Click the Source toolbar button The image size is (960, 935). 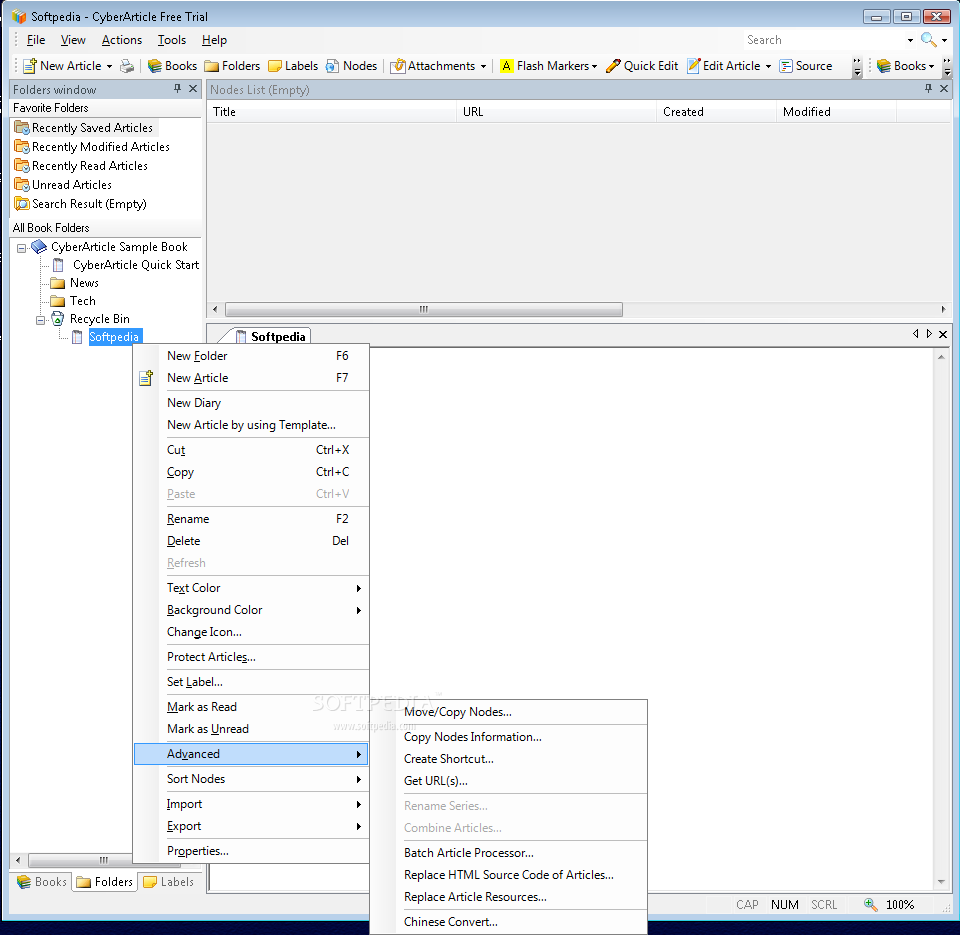pyautogui.click(x=806, y=66)
